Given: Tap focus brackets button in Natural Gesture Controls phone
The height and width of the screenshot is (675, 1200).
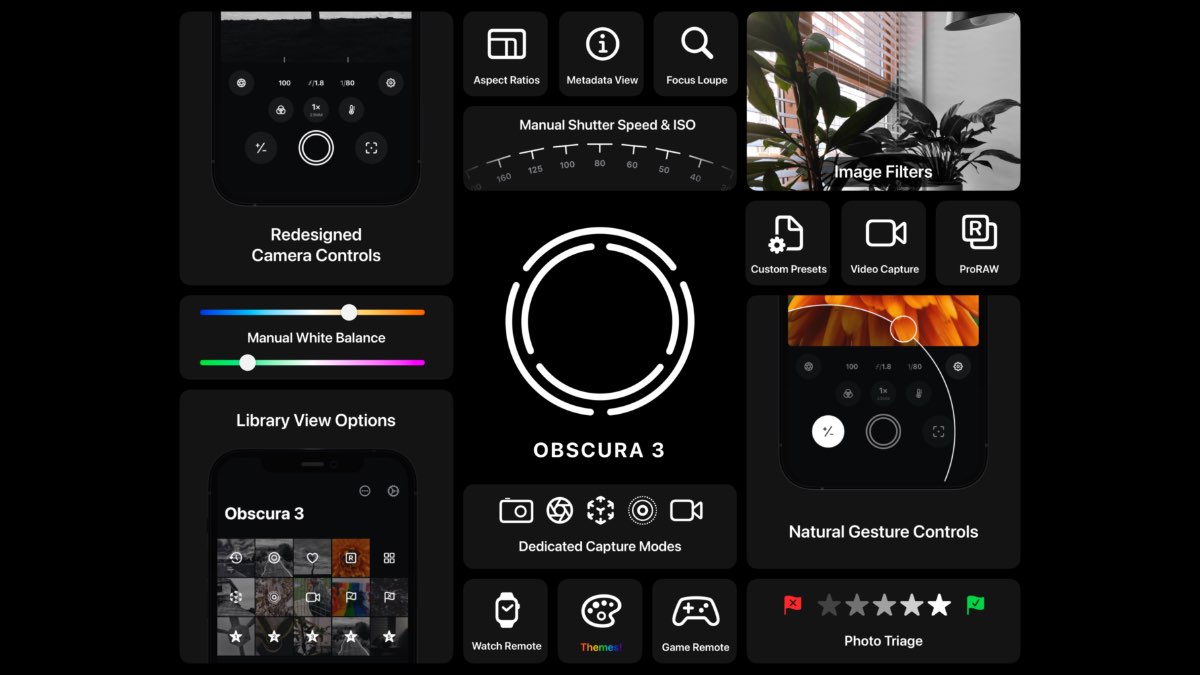Looking at the screenshot, I should [x=938, y=432].
